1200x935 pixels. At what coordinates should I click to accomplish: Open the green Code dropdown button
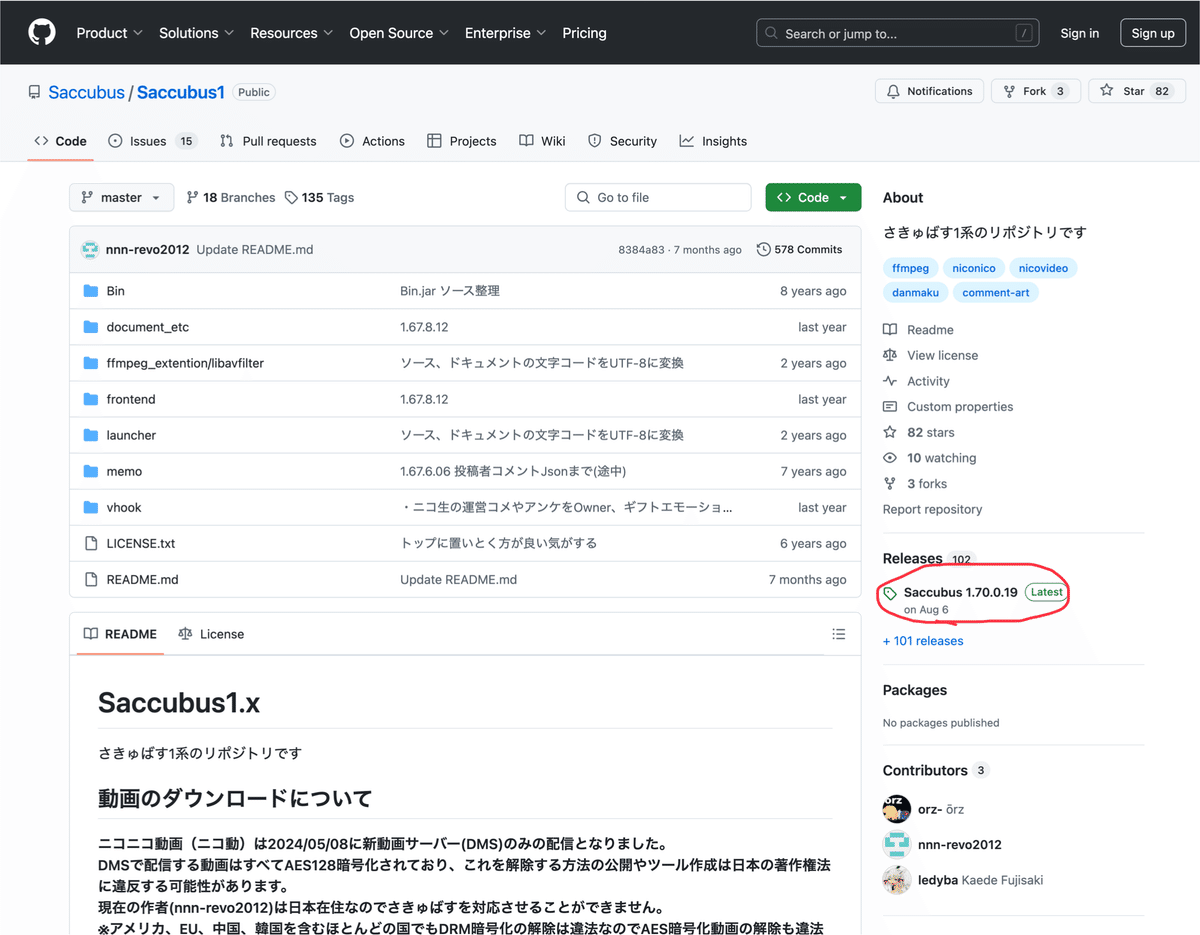pos(813,198)
